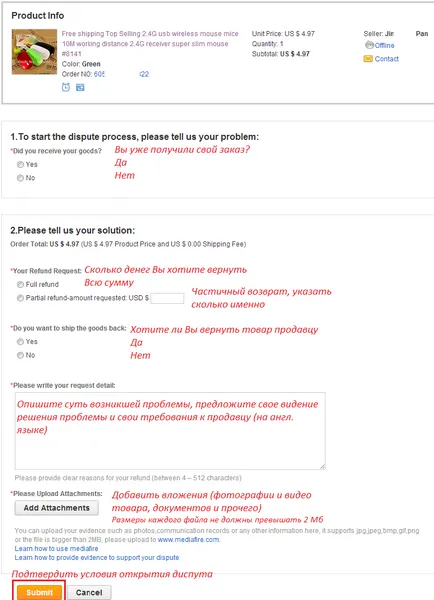This screenshot has width=434, height=600.
Task: Click the yellow envelope Contact icon
Action: click(x=368, y=59)
